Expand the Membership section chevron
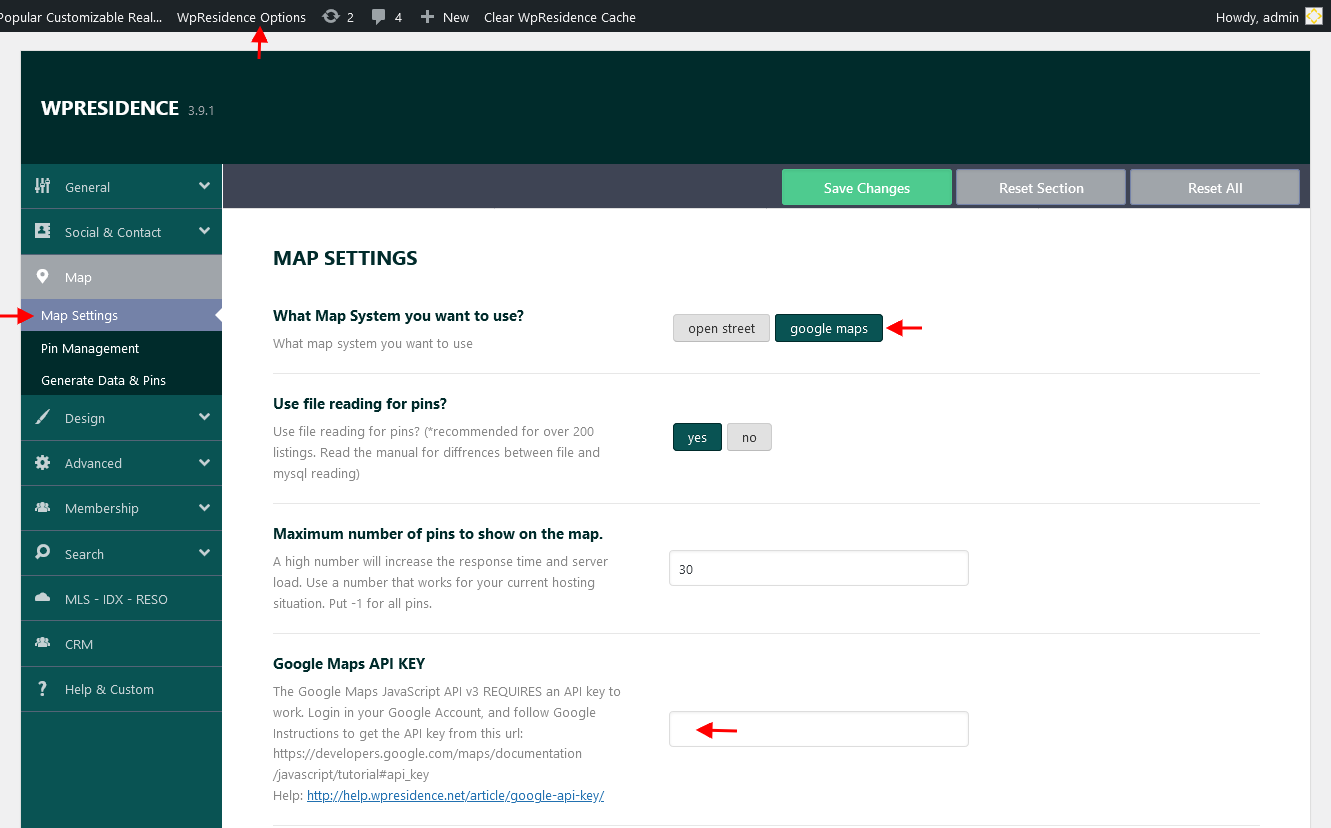 [x=204, y=508]
